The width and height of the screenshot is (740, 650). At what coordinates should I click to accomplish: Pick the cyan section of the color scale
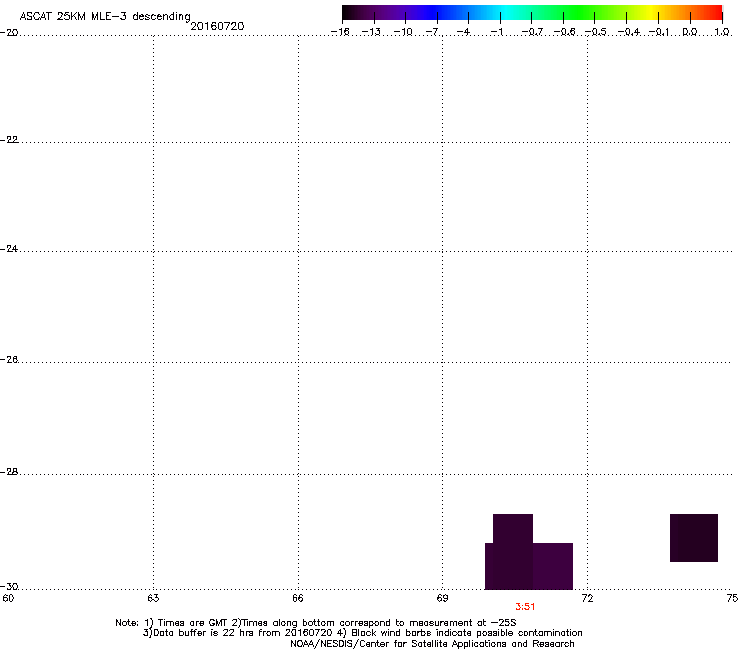pos(505,12)
